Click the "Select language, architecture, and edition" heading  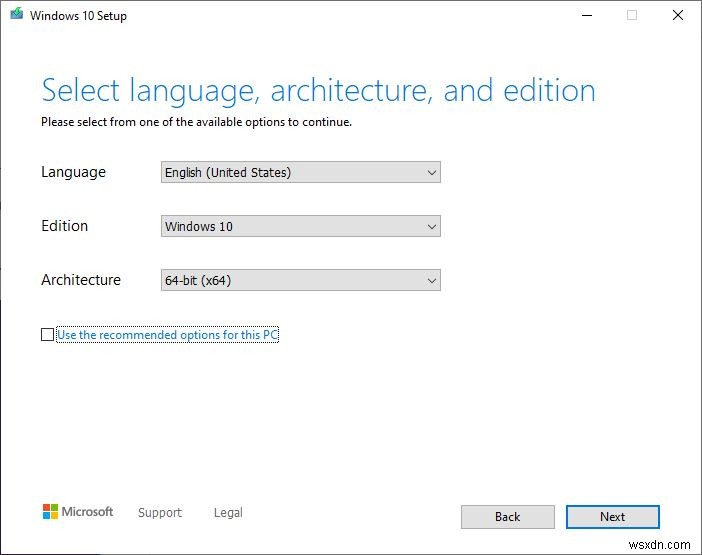coord(318,91)
